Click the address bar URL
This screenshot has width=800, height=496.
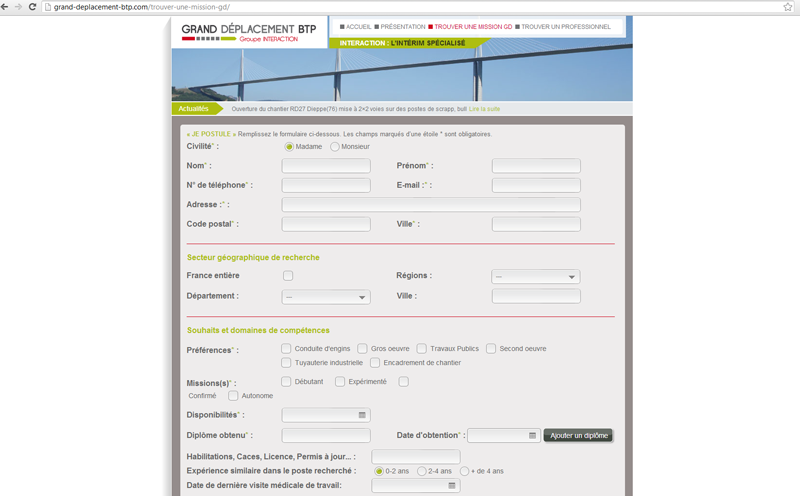tap(142, 7)
